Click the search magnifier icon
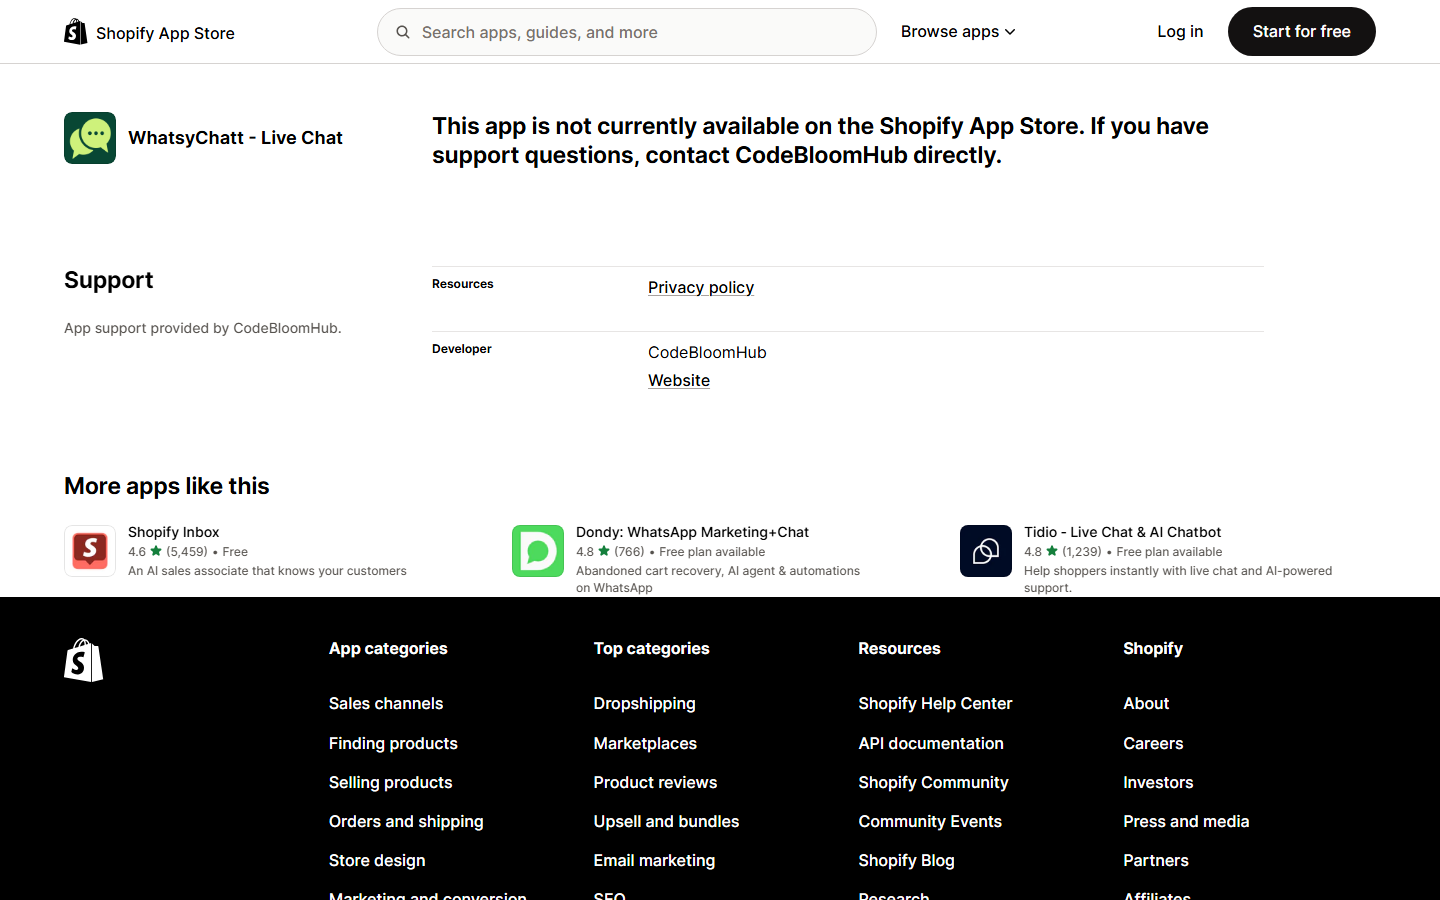This screenshot has height=900, width=1440. pos(403,32)
